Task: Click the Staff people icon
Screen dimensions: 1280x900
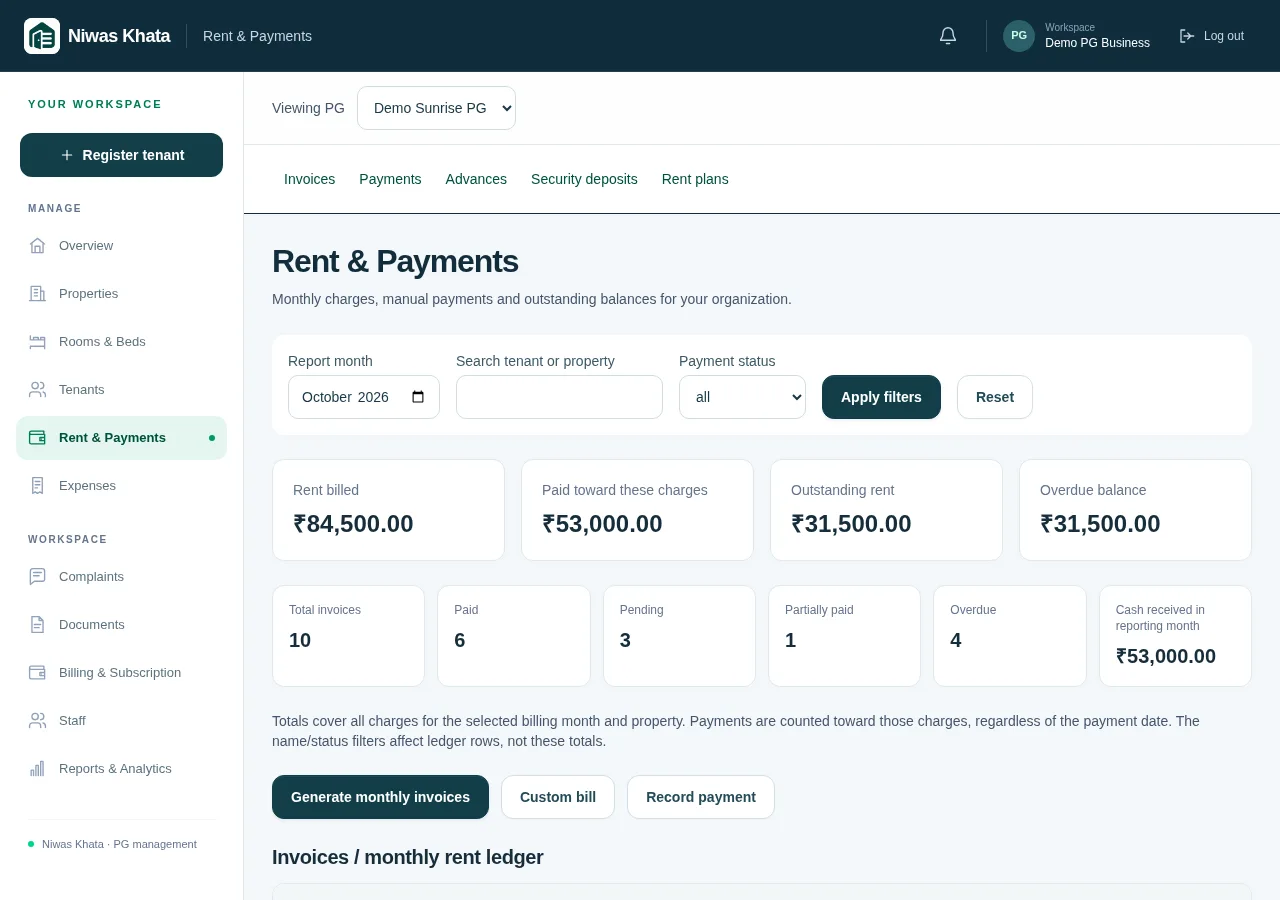Action: point(38,720)
